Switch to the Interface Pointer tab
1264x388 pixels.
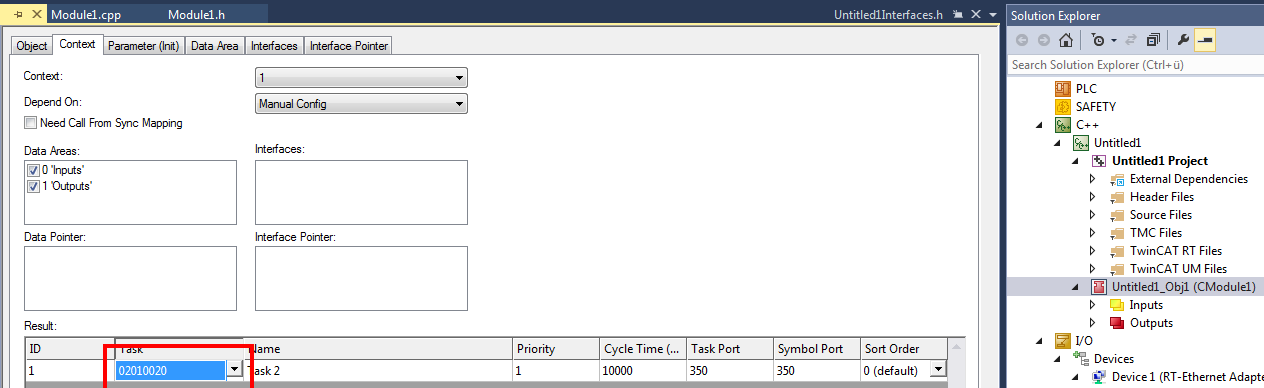pos(348,46)
